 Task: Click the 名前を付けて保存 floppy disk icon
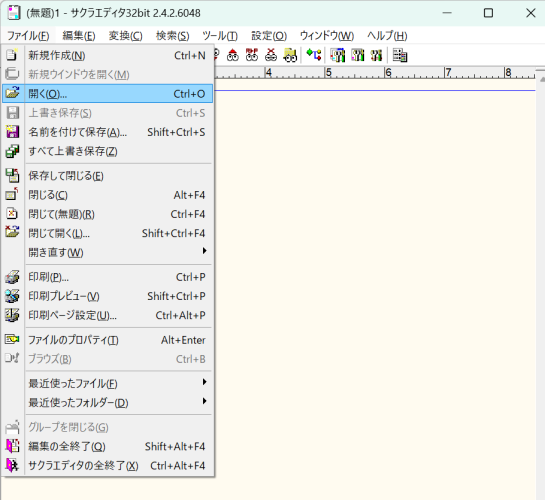click(12, 132)
